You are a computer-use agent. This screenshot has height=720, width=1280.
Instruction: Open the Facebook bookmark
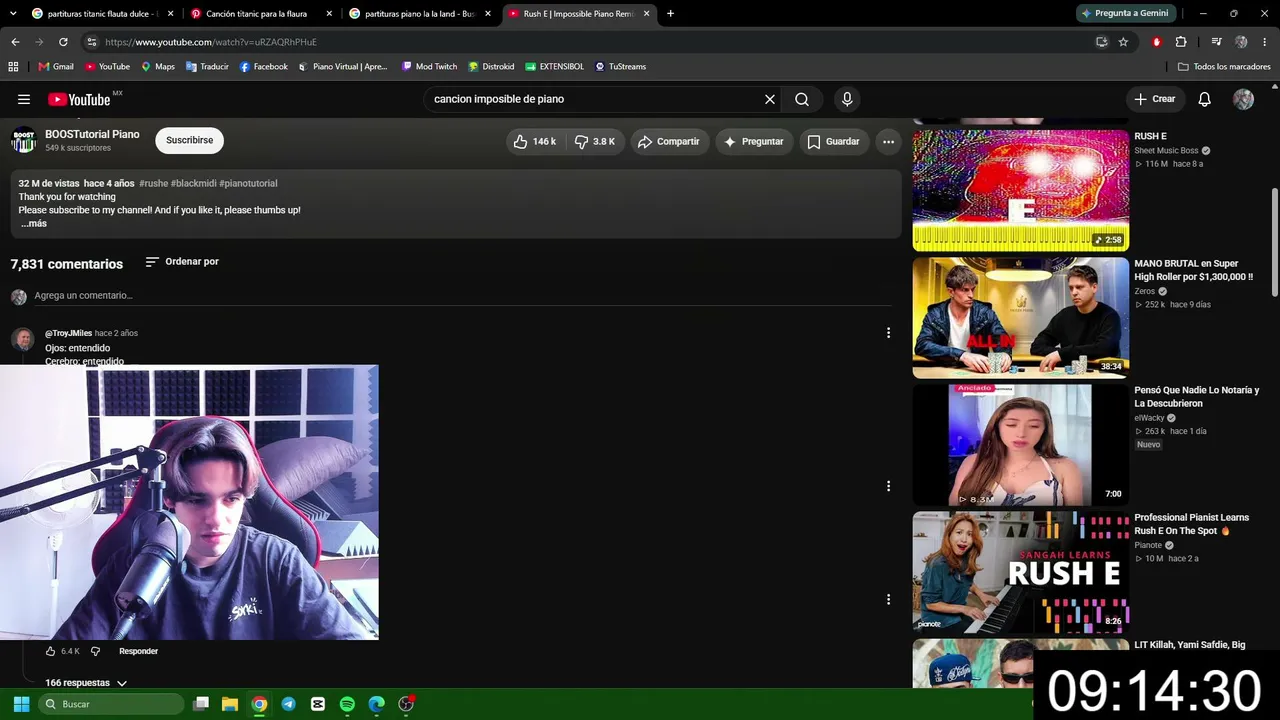(x=264, y=67)
